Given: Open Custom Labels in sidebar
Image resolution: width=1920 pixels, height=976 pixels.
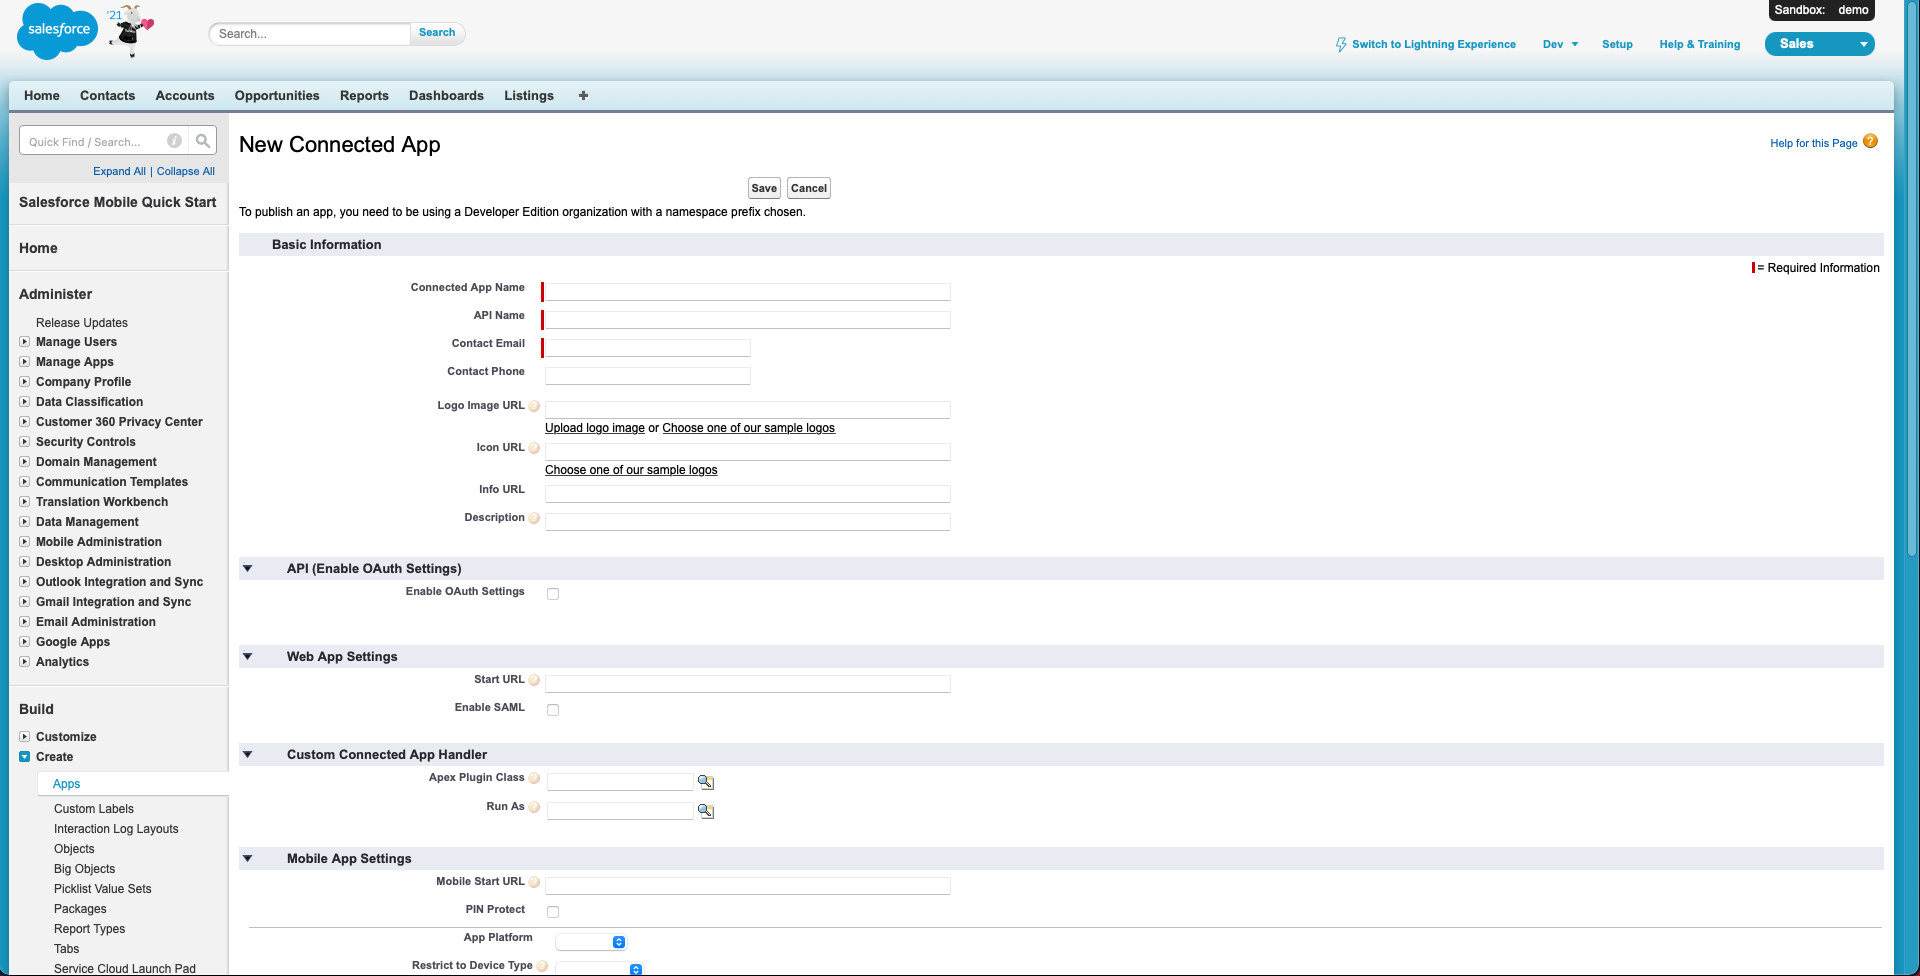Looking at the screenshot, I should click(94, 809).
